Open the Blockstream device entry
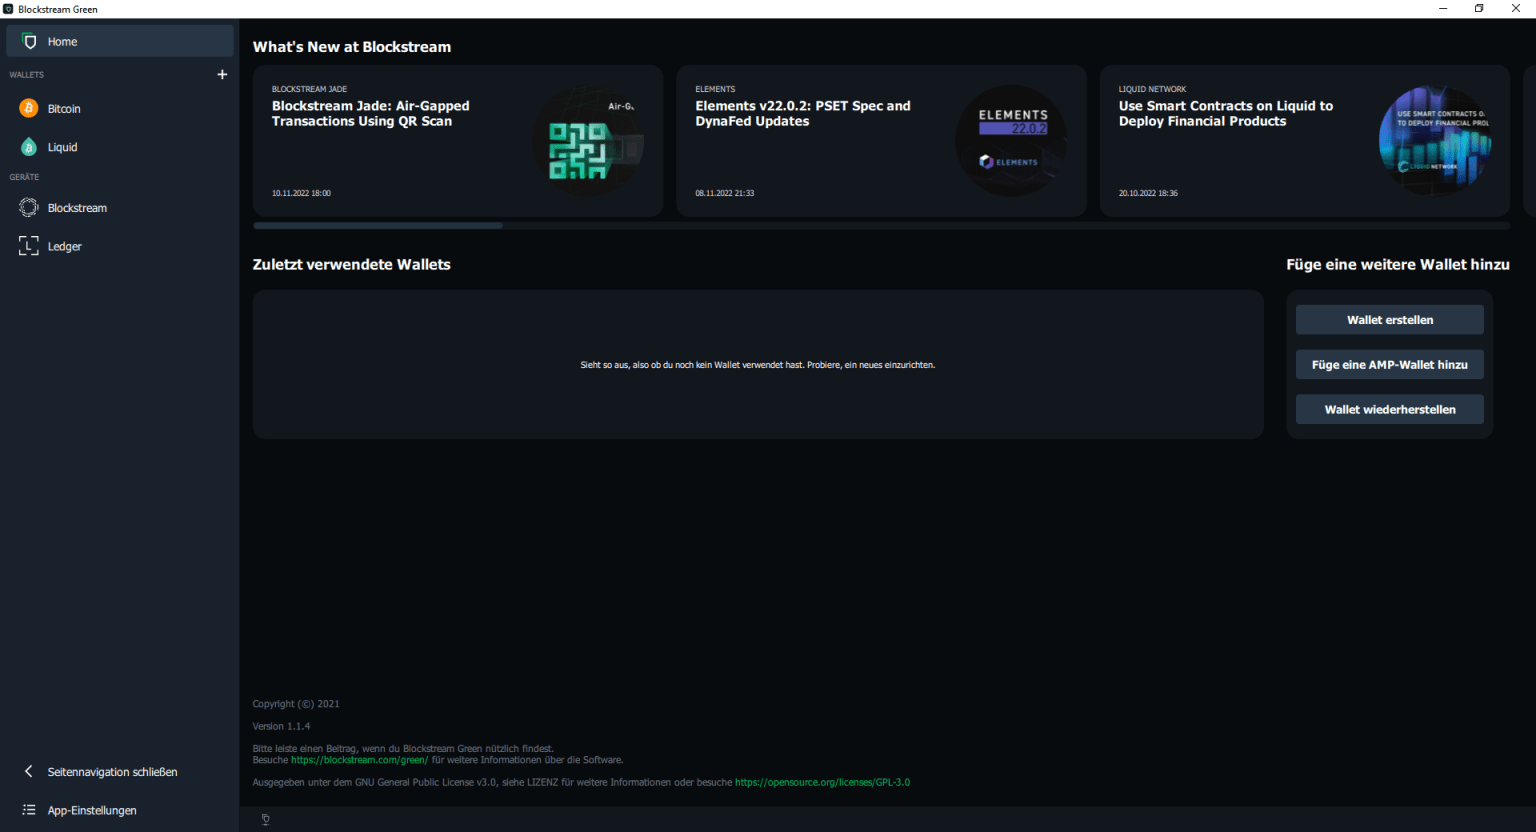The width and height of the screenshot is (1536, 832). click(28, 207)
